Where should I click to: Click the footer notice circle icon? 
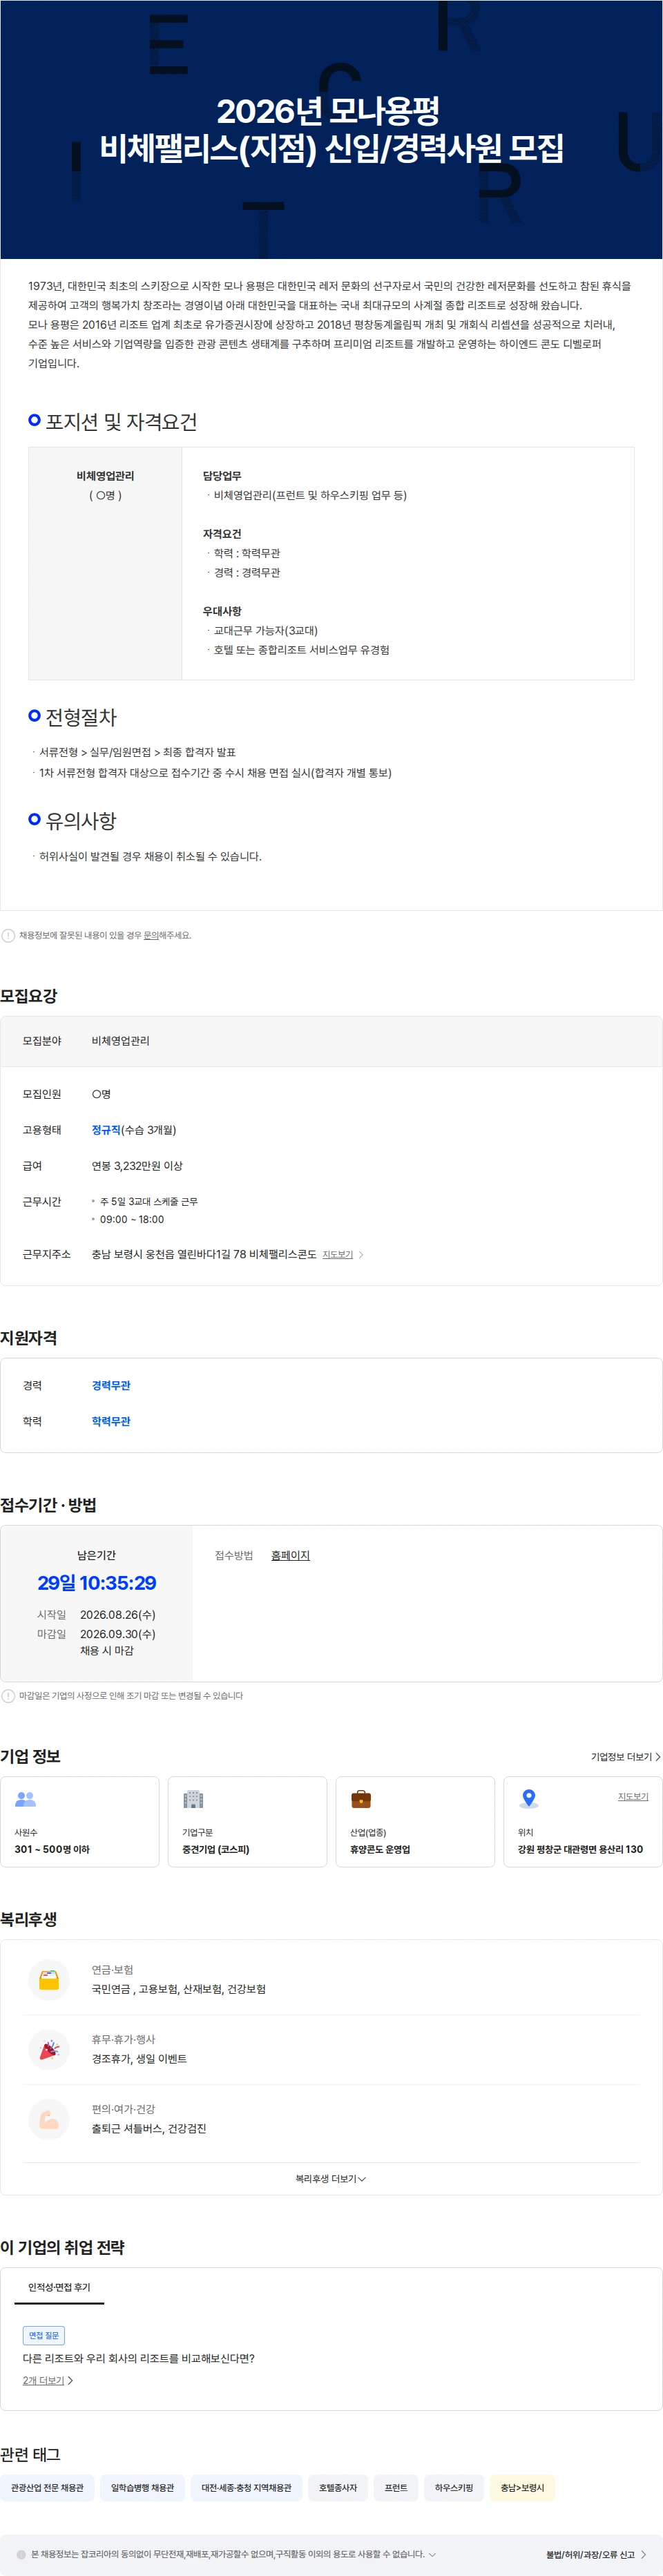pos(21,2554)
